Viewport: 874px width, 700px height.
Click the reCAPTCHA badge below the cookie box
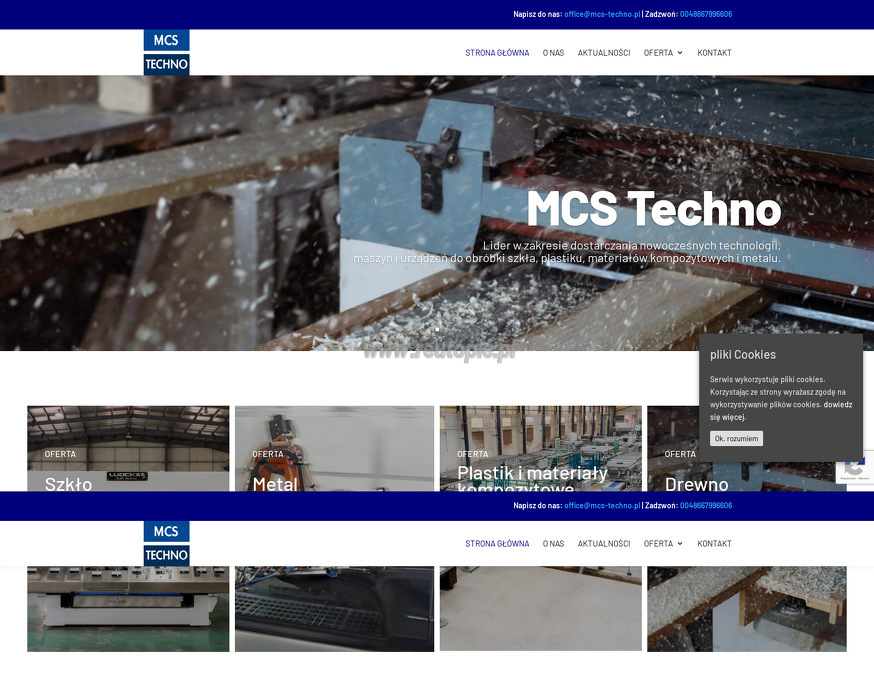click(855, 467)
